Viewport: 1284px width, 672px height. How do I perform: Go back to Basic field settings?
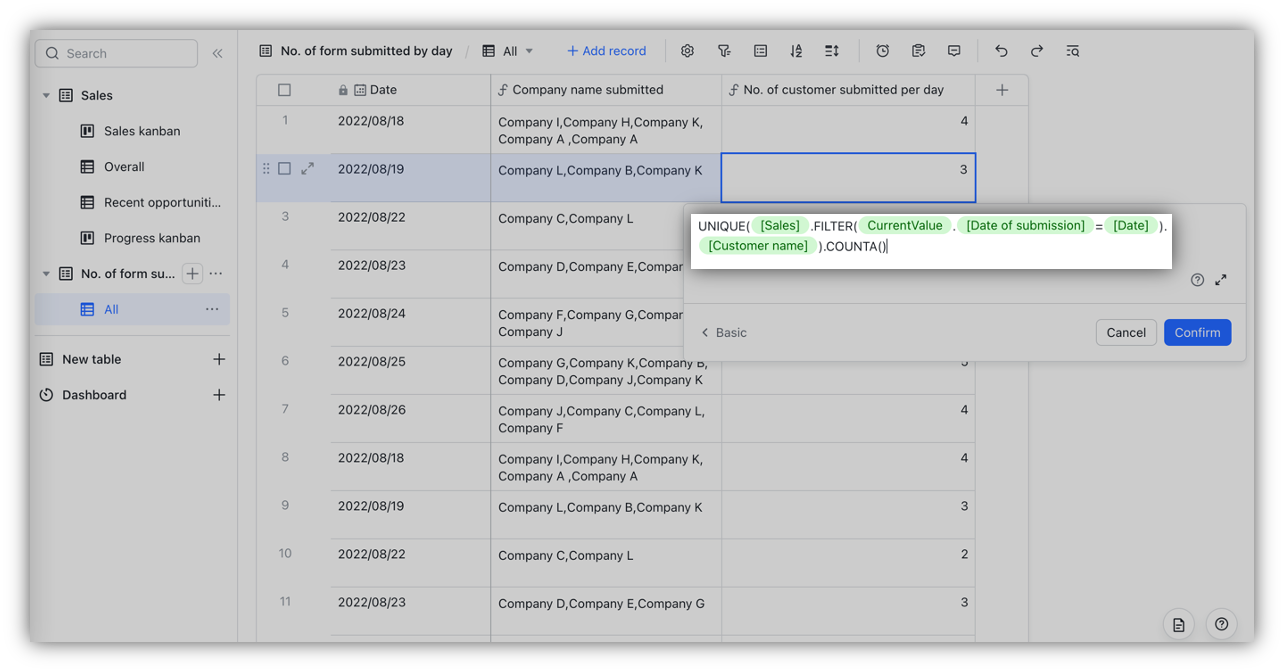pyautogui.click(x=723, y=333)
